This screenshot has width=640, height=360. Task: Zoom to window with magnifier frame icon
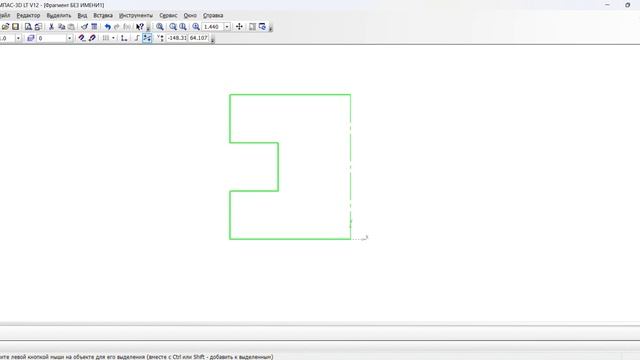tap(160, 27)
